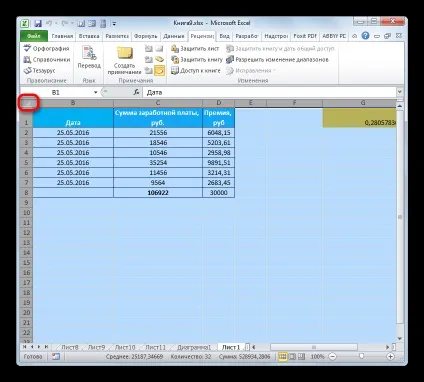Go to last sheet tab navigation arrow
The width and height of the screenshot is (424, 382).
click(46, 347)
